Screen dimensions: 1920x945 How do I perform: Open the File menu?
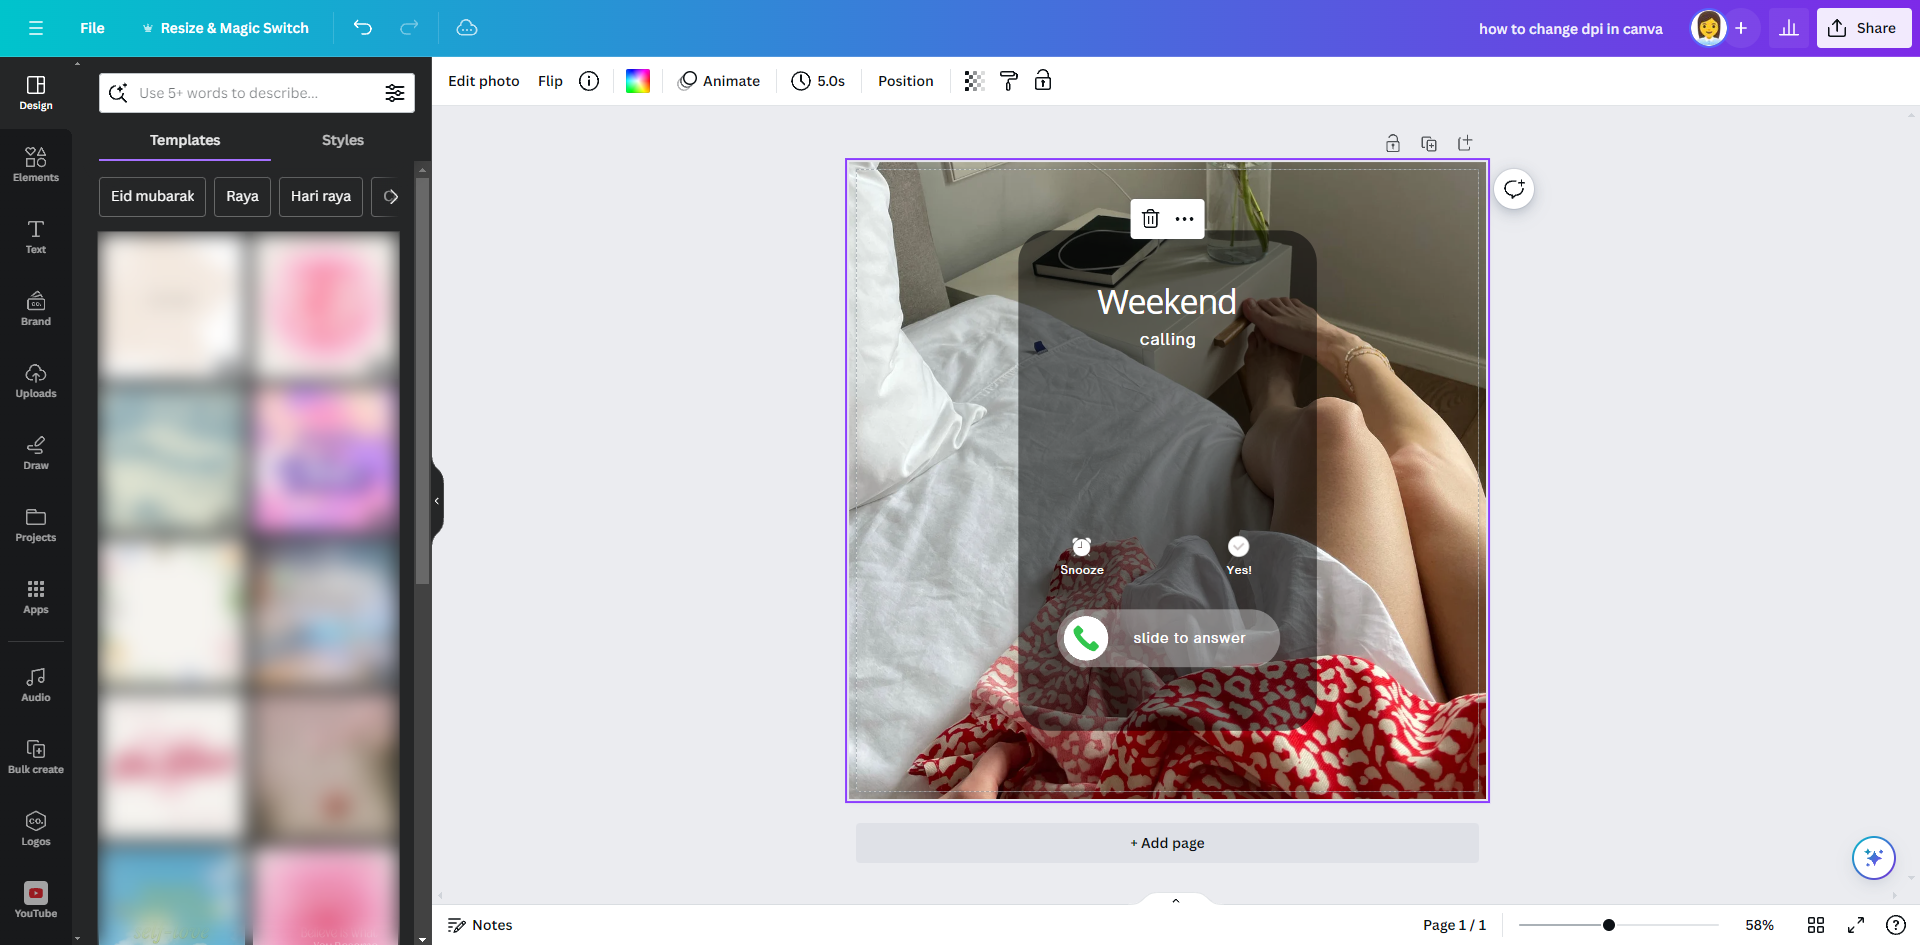92,28
